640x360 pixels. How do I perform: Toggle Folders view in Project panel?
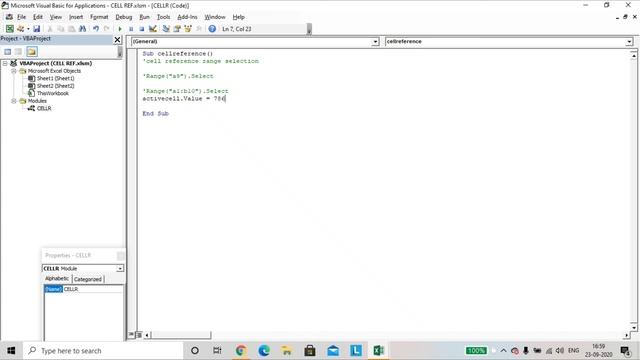pyautogui.click(x=32, y=51)
